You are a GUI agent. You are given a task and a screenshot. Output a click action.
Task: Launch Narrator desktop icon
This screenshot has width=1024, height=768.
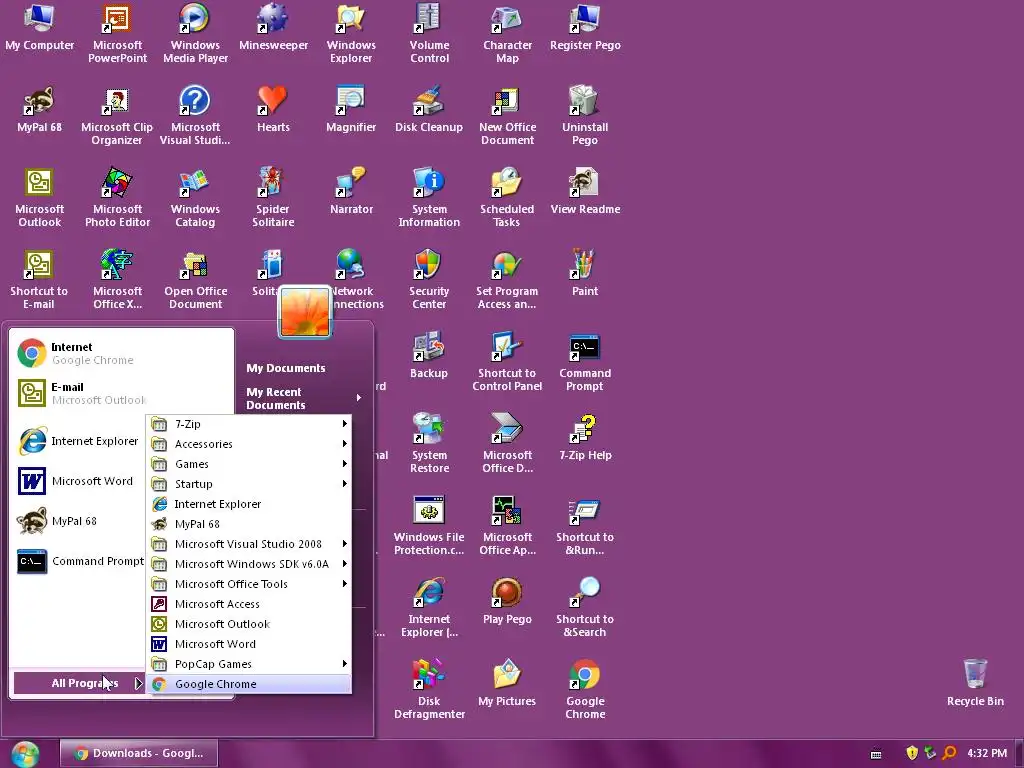(351, 191)
